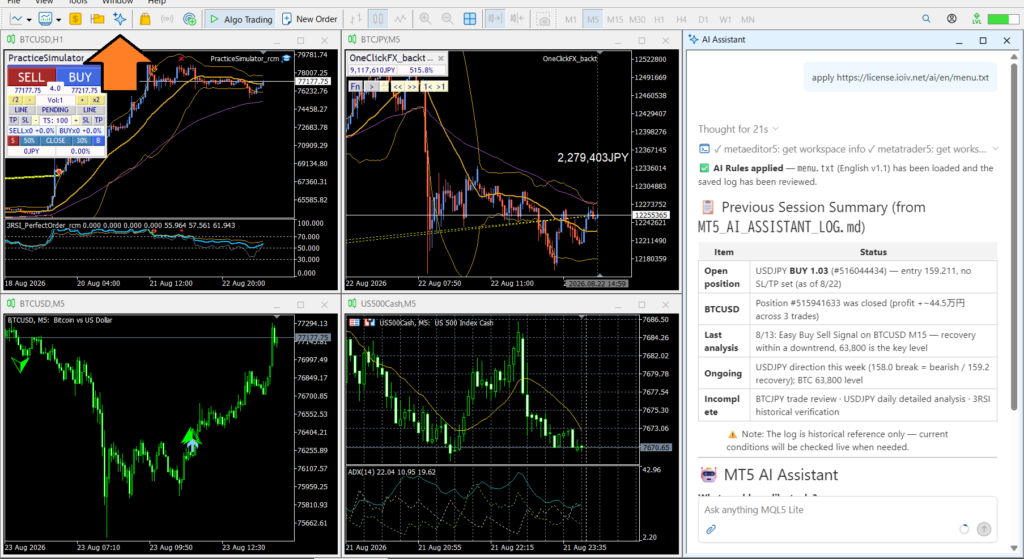The image size is (1024, 559).
Task: Click the red SELL button in PracticeSimulator
Action: 31,76
